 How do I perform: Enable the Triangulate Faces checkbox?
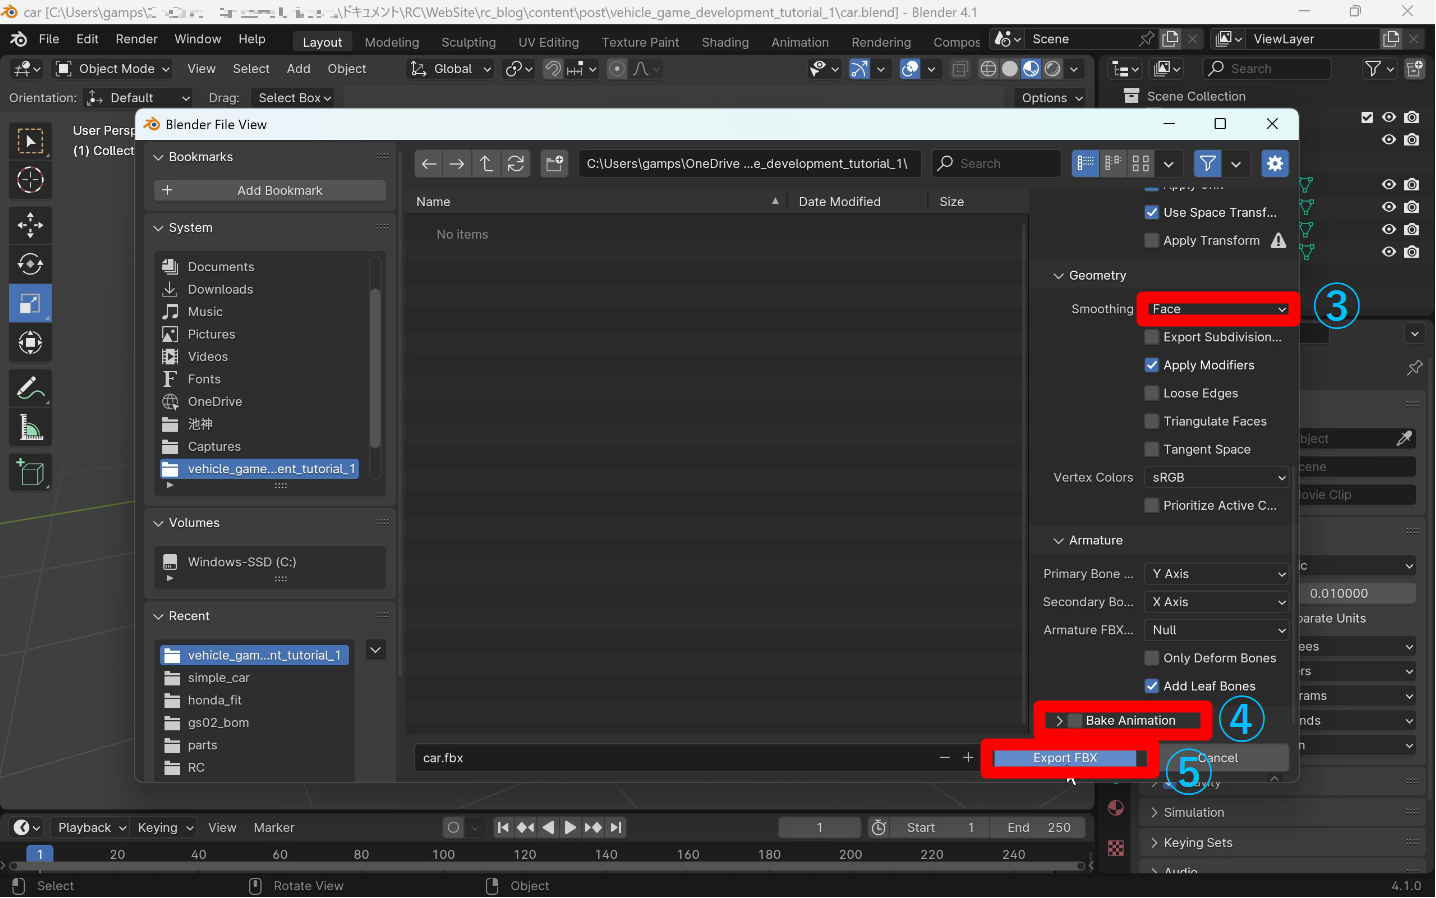tap(1152, 421)
